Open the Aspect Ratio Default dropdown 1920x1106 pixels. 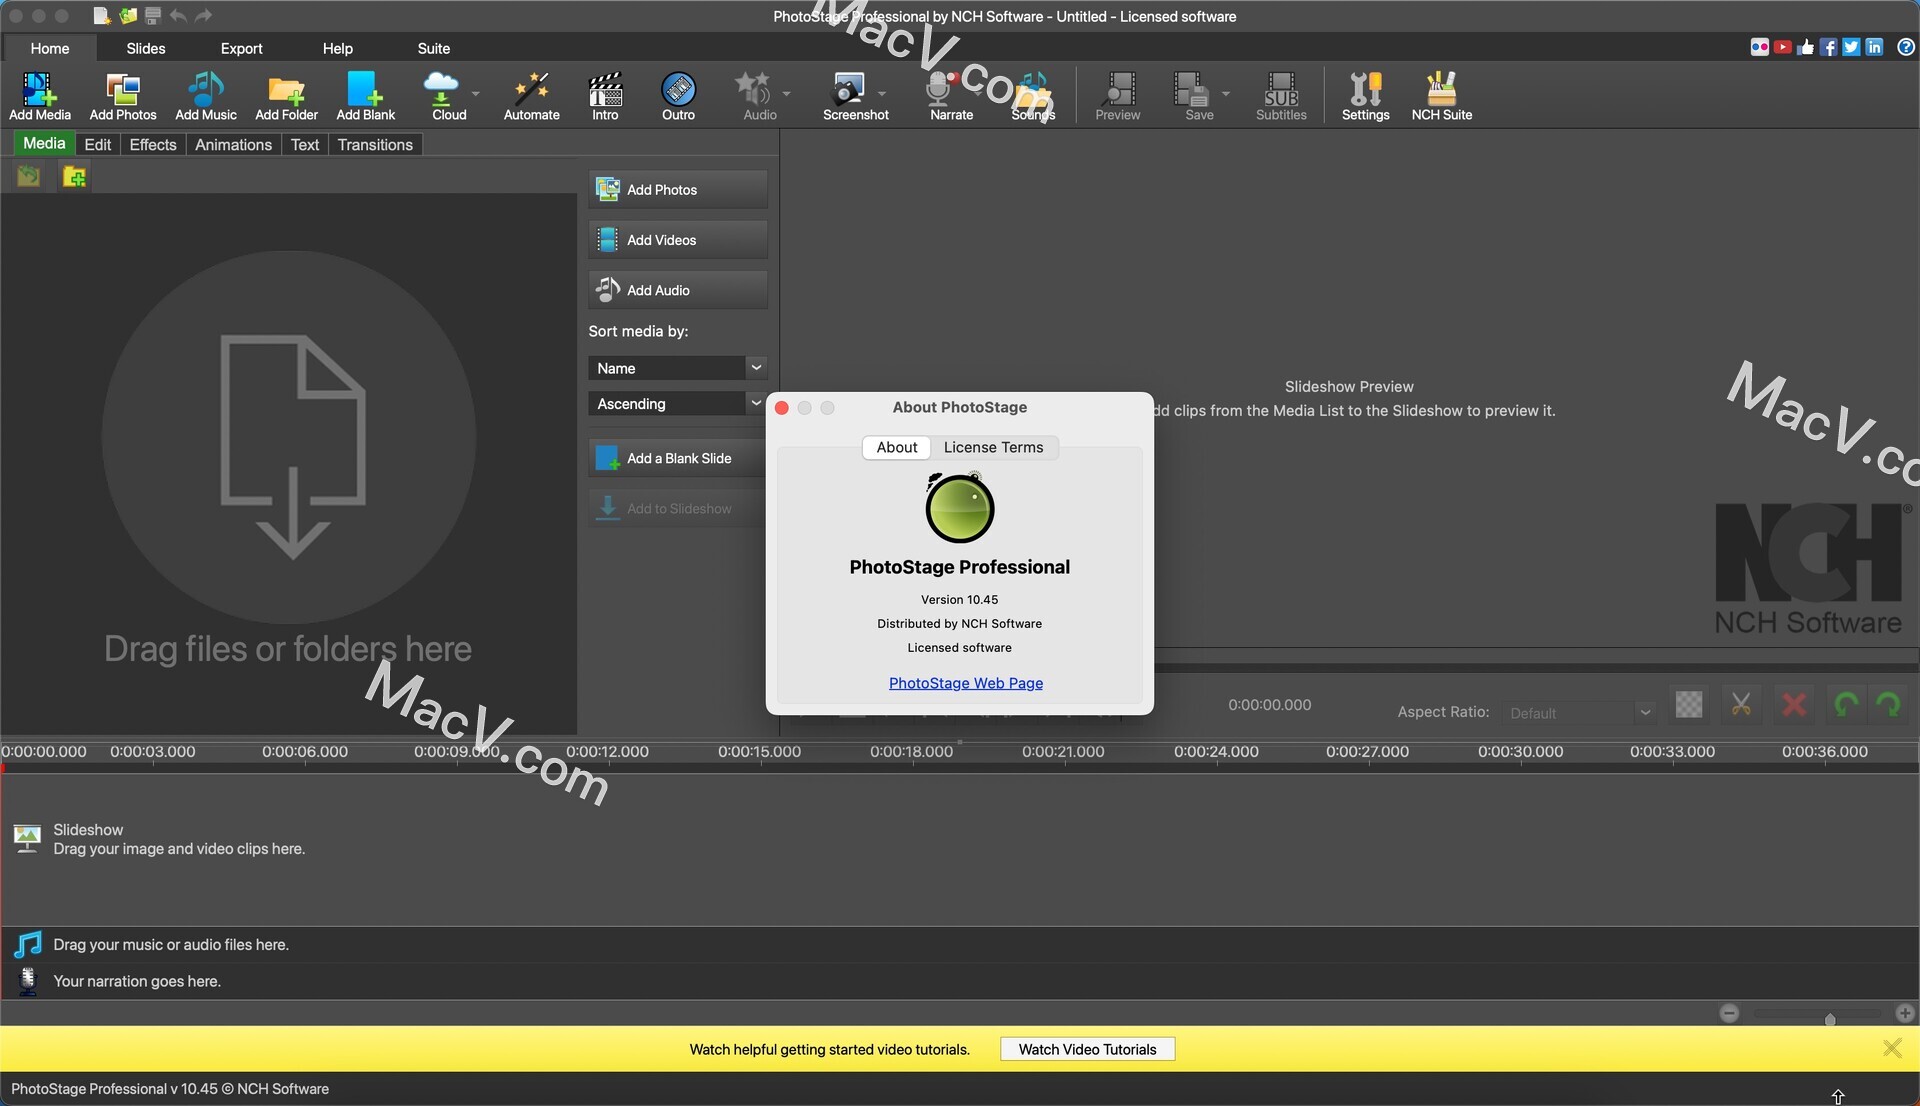[x=1578, y=713]
